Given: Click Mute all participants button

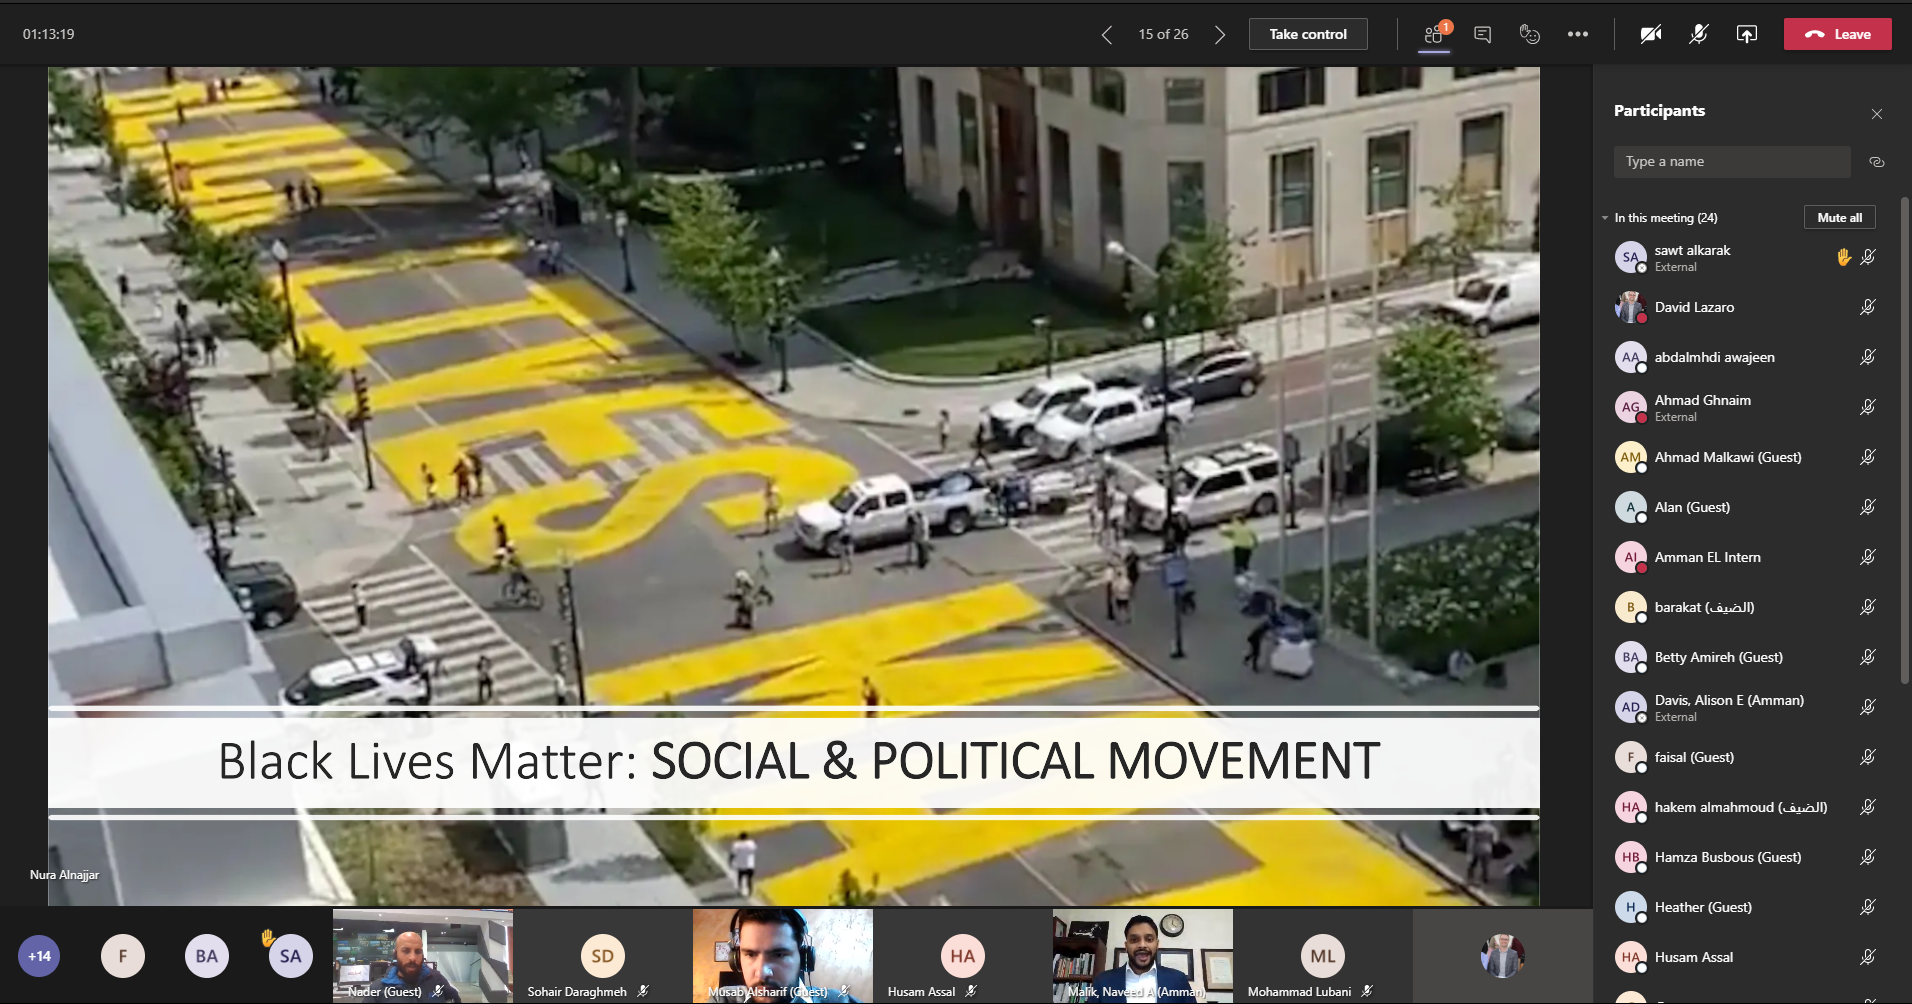Looking at the screenshot, I should tap(1840, 218).
